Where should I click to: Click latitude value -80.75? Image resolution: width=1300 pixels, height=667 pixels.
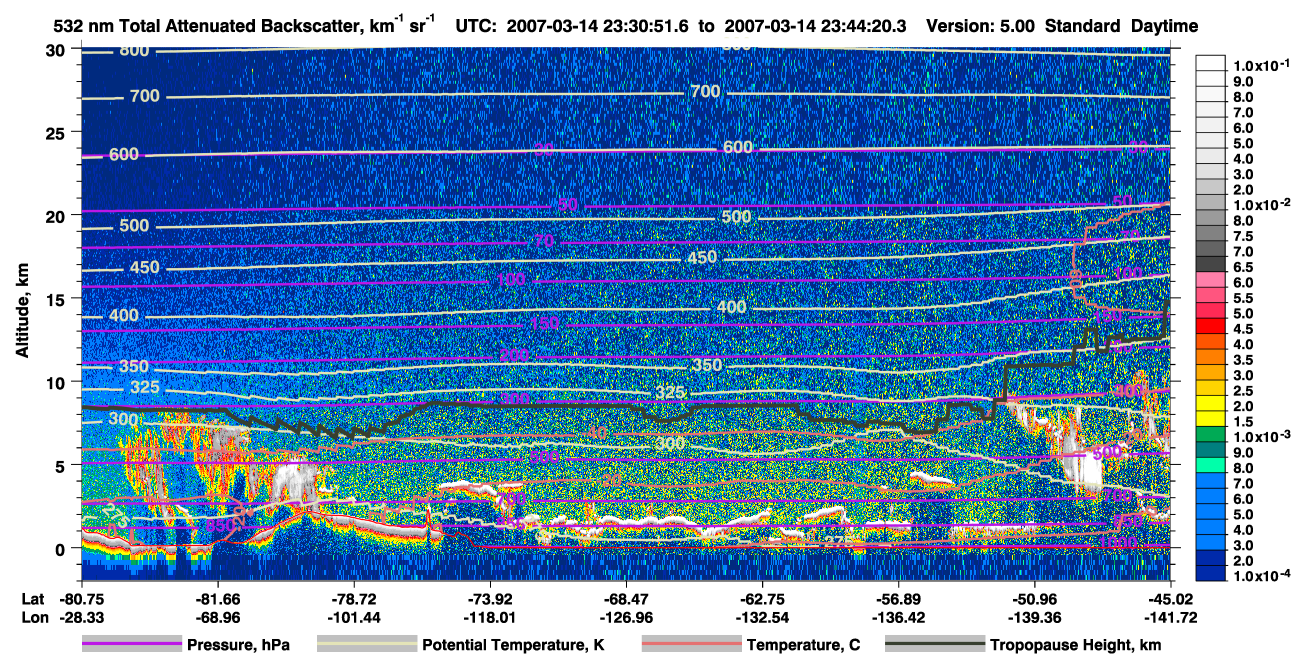(81, 598)
